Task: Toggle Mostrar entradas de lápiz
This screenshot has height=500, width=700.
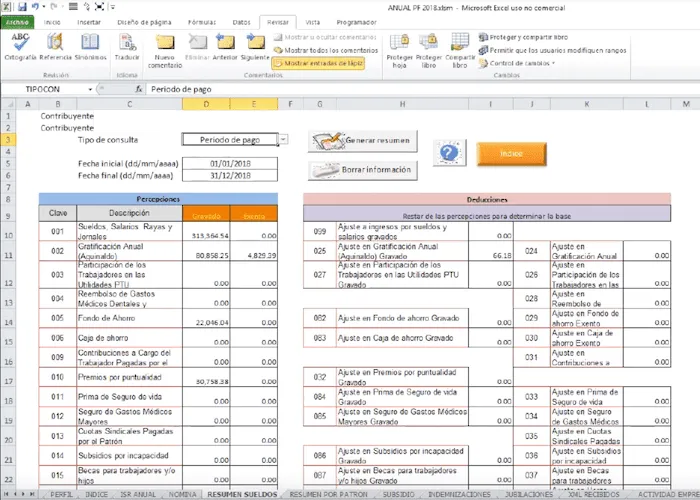Action: (317, 62)
